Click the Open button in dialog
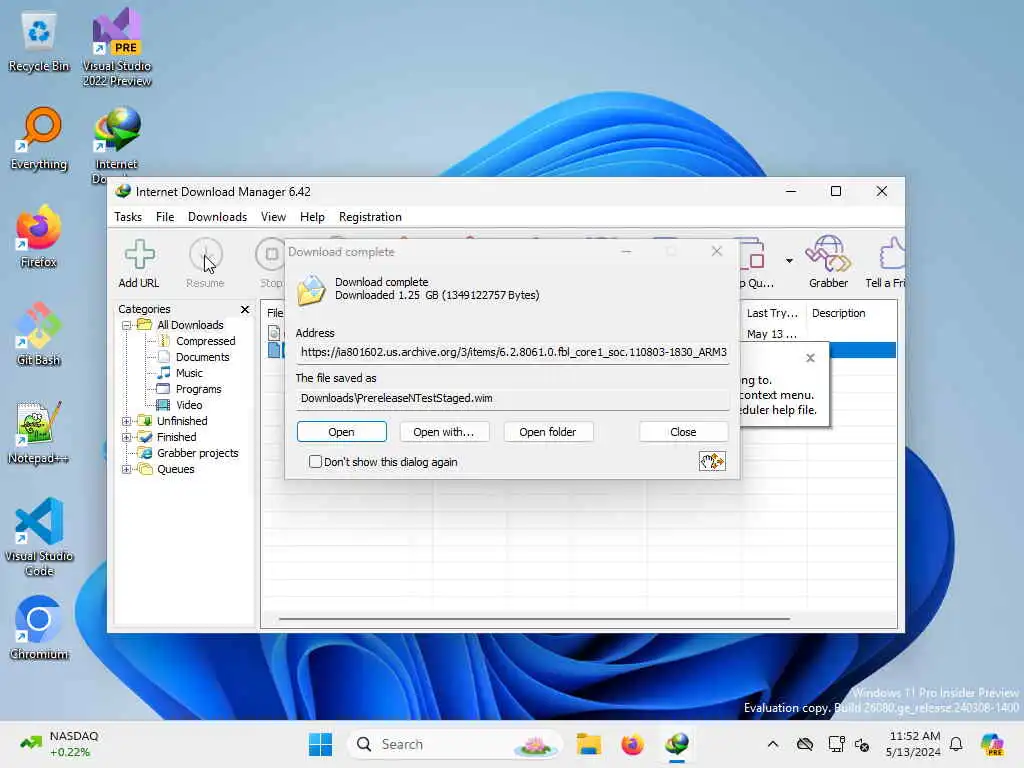Viewport: 1024px width, 768px height. [342, 432]
